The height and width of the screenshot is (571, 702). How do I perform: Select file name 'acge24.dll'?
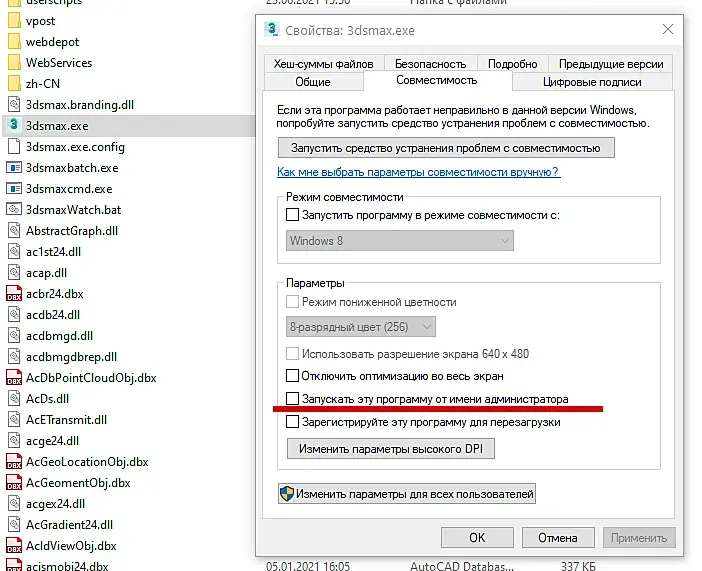click(52, 441)
